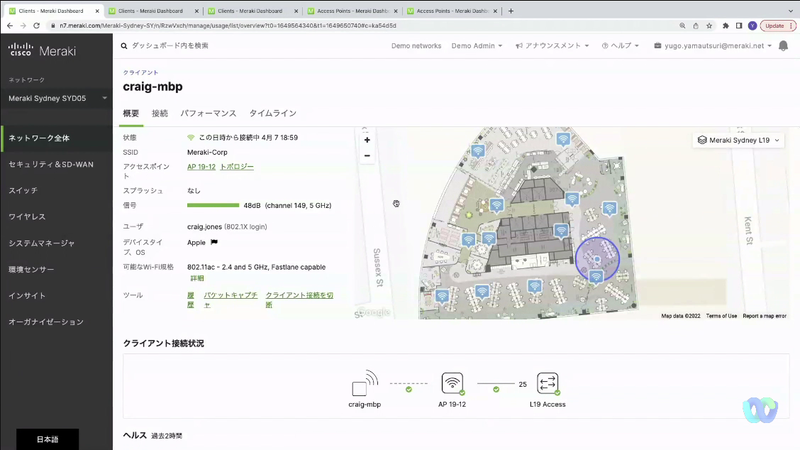Open the yugo.yamautsuri@meraki.net account dropdown

click(x=713, y=46)
